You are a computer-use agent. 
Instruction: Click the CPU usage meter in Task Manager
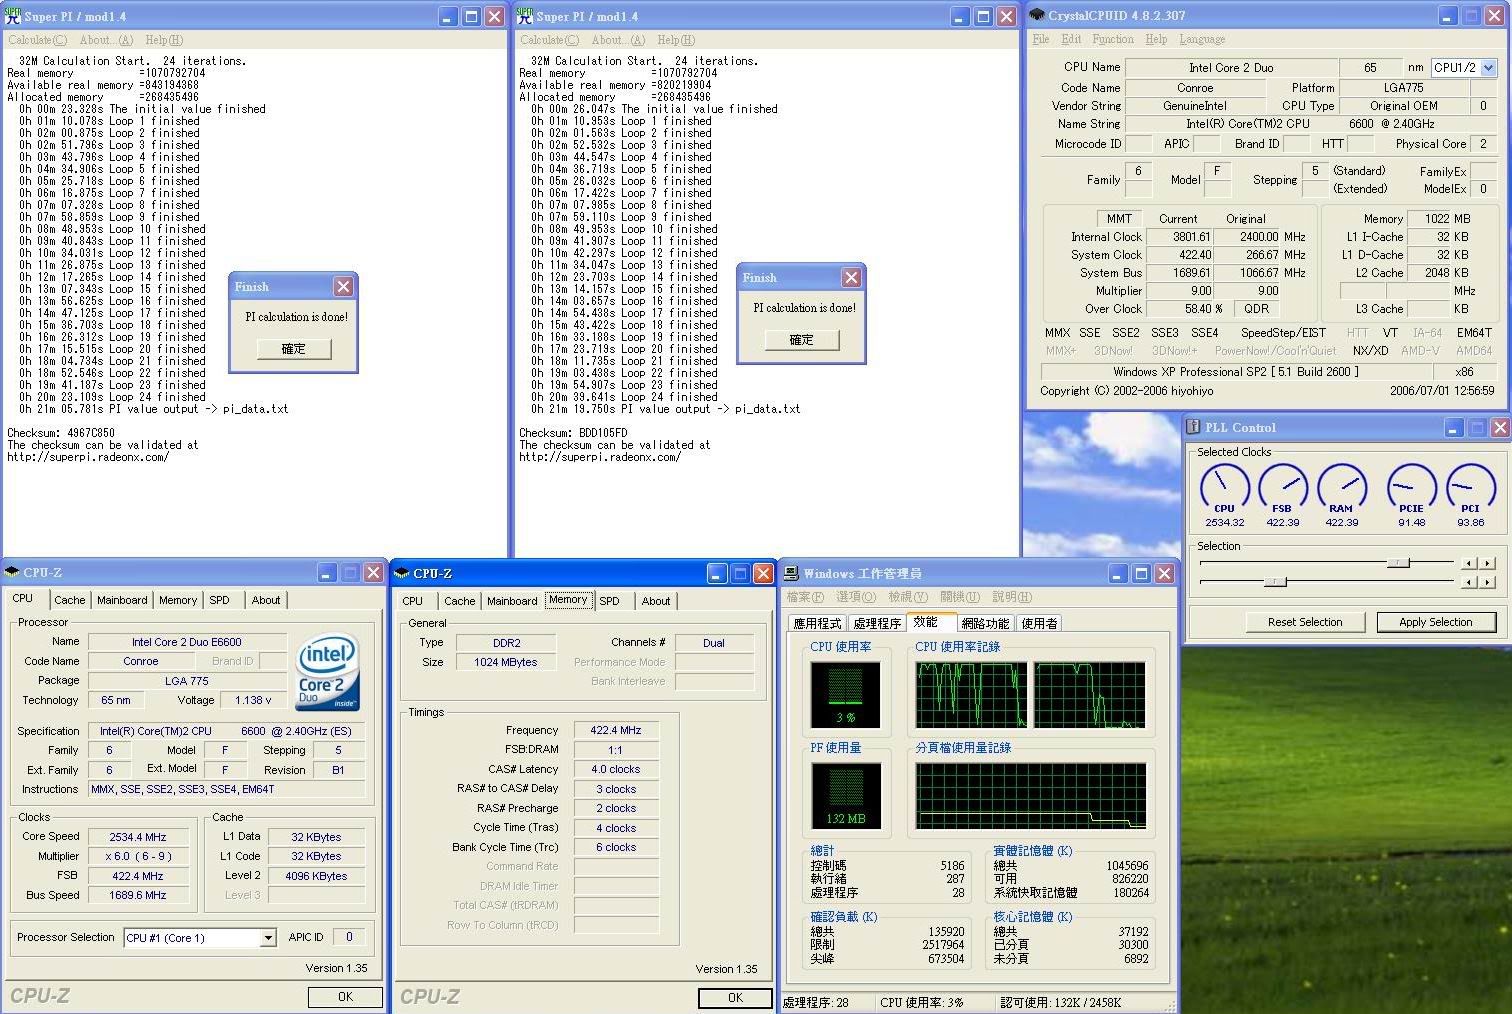(x=846, y=695)
